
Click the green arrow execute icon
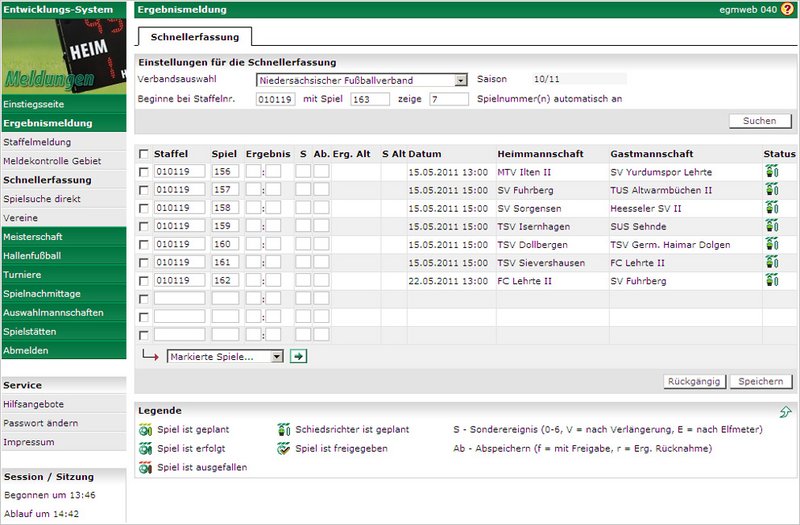298,356
